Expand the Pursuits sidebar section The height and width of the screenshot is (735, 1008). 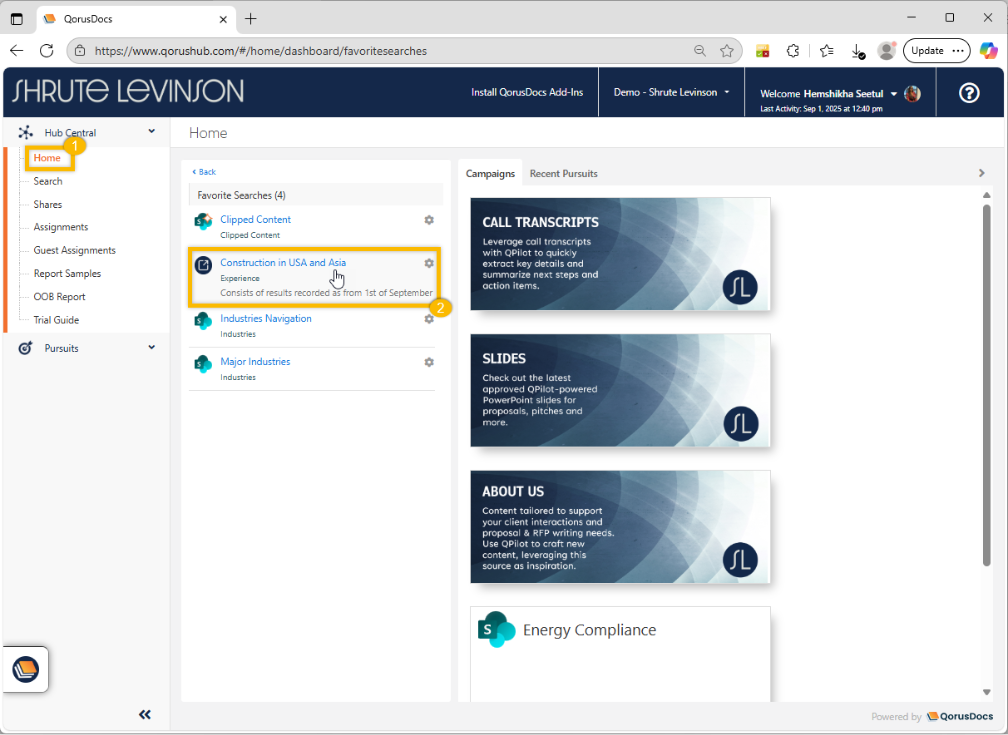pyautogui.click(x=152, y=348)
